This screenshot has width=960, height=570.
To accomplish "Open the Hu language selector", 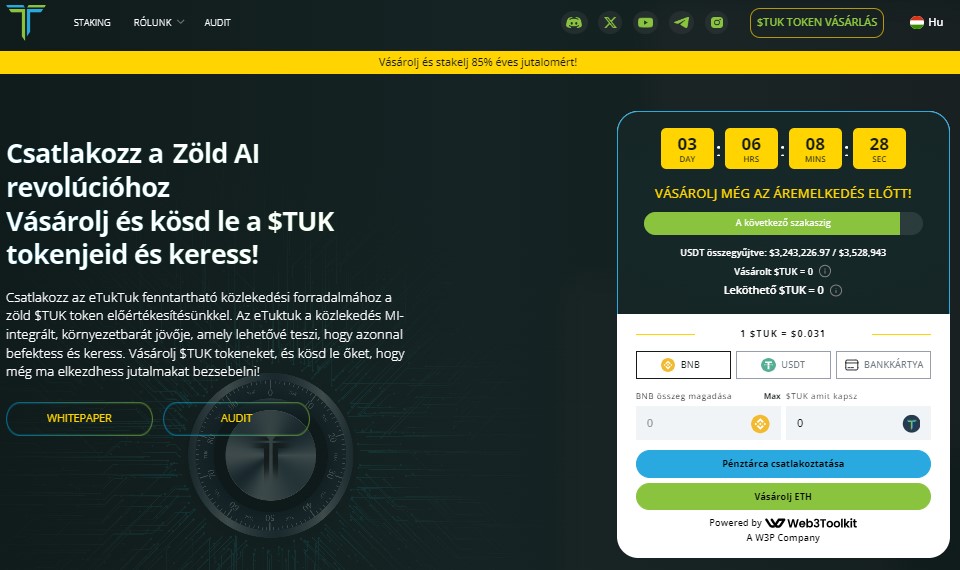I will coord(926,22).
